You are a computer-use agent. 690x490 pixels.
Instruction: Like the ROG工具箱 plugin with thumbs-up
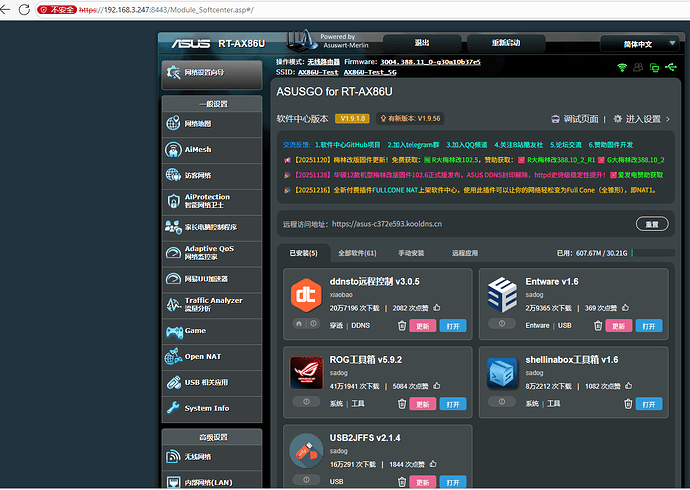point(437,386)
